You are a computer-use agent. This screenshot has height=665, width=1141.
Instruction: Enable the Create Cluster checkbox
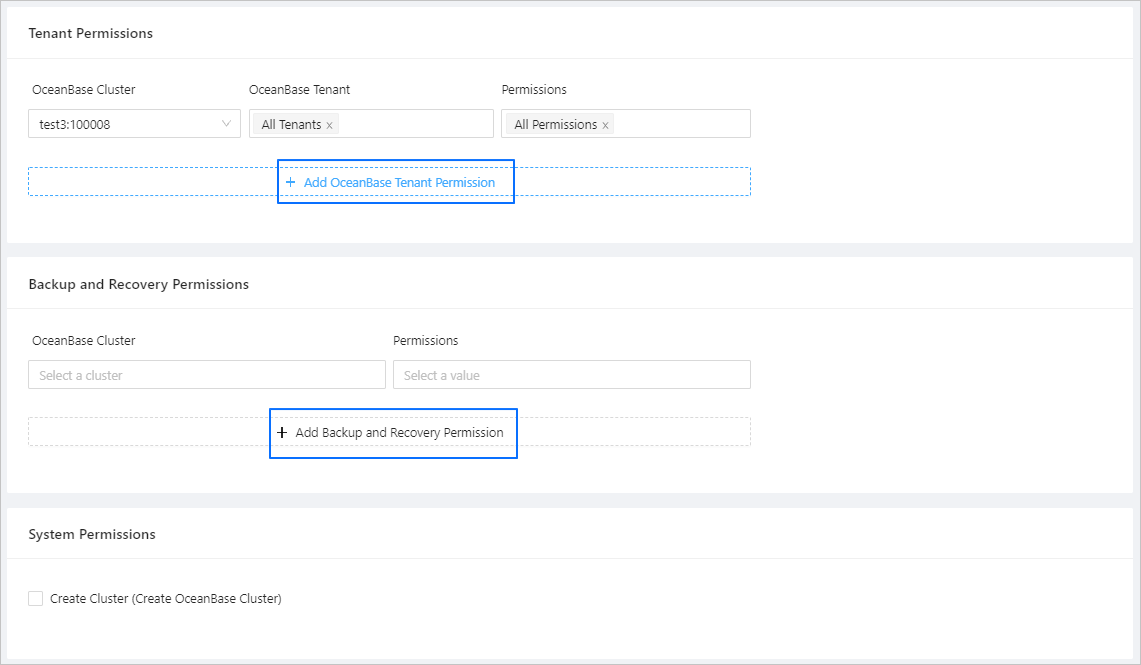coord(36,599)
